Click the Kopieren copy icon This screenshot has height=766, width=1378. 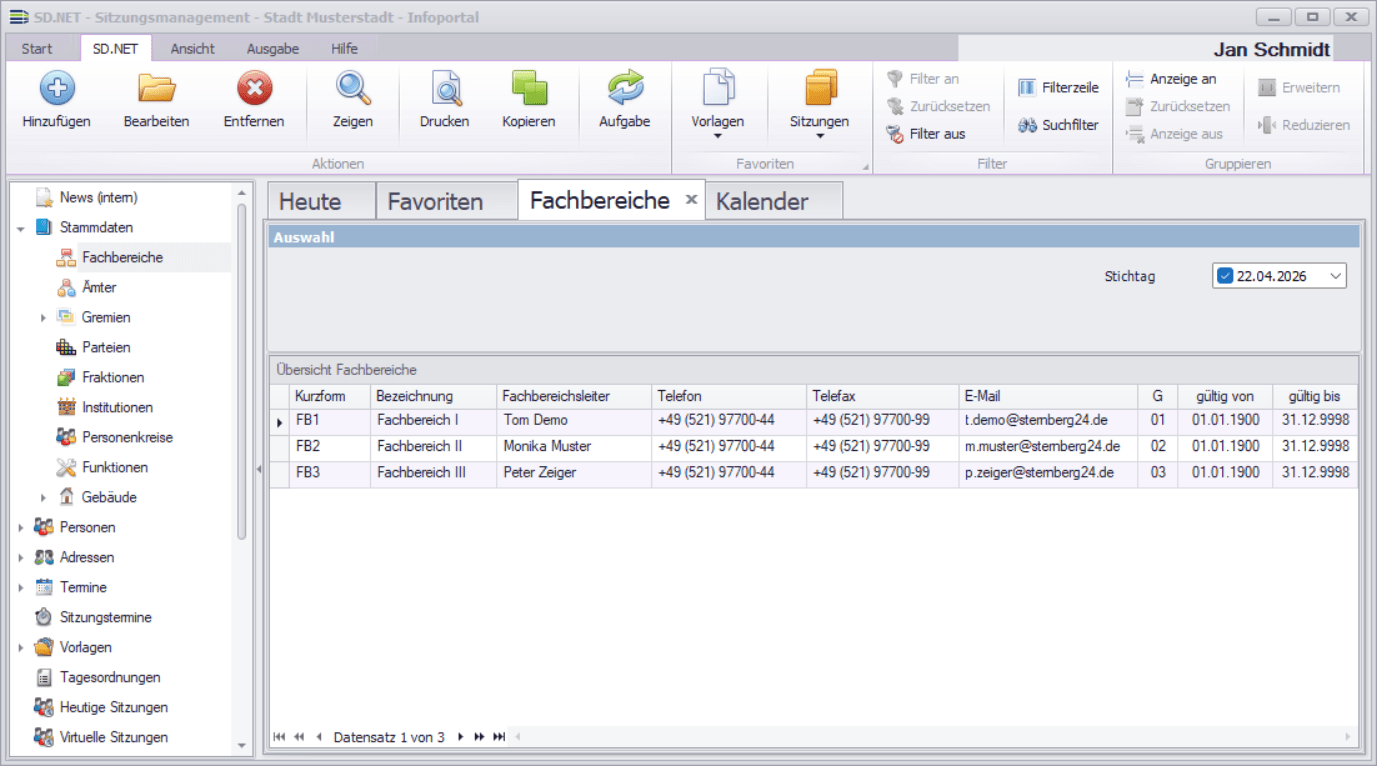[529, 89]
